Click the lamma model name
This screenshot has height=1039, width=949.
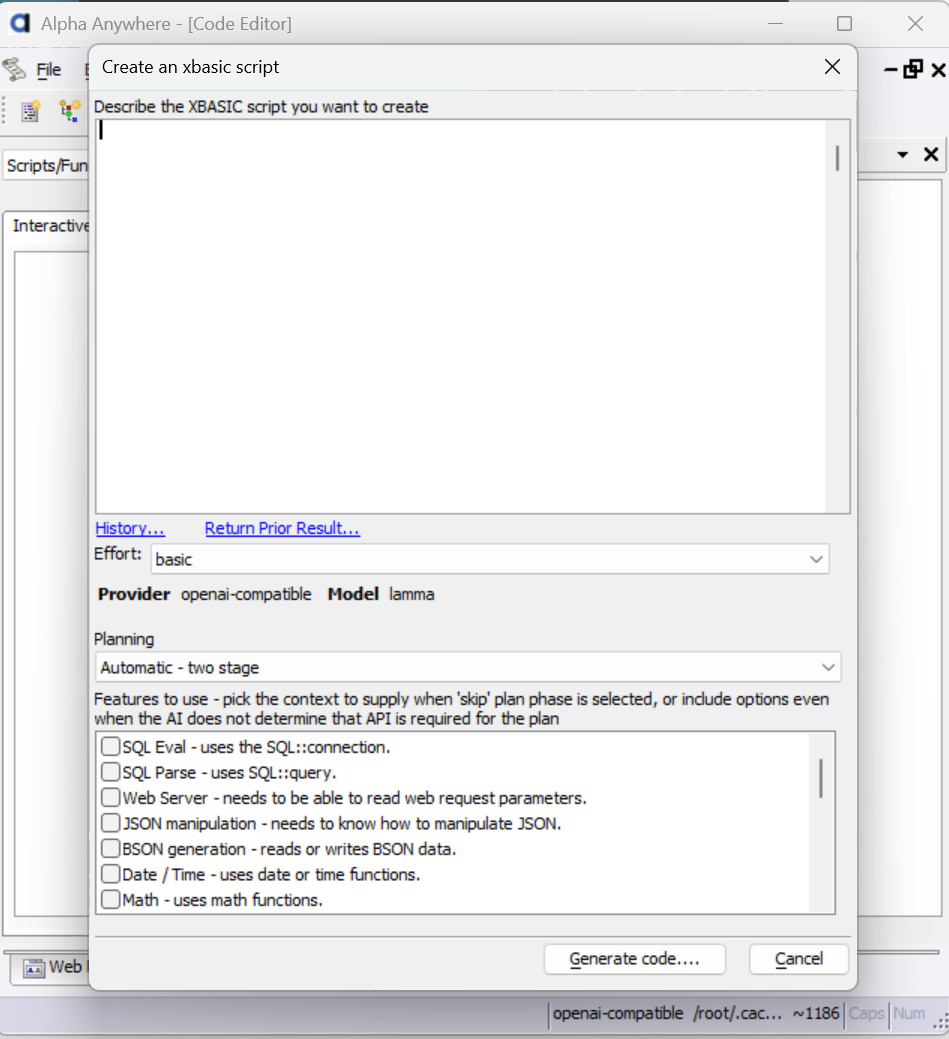412,594
